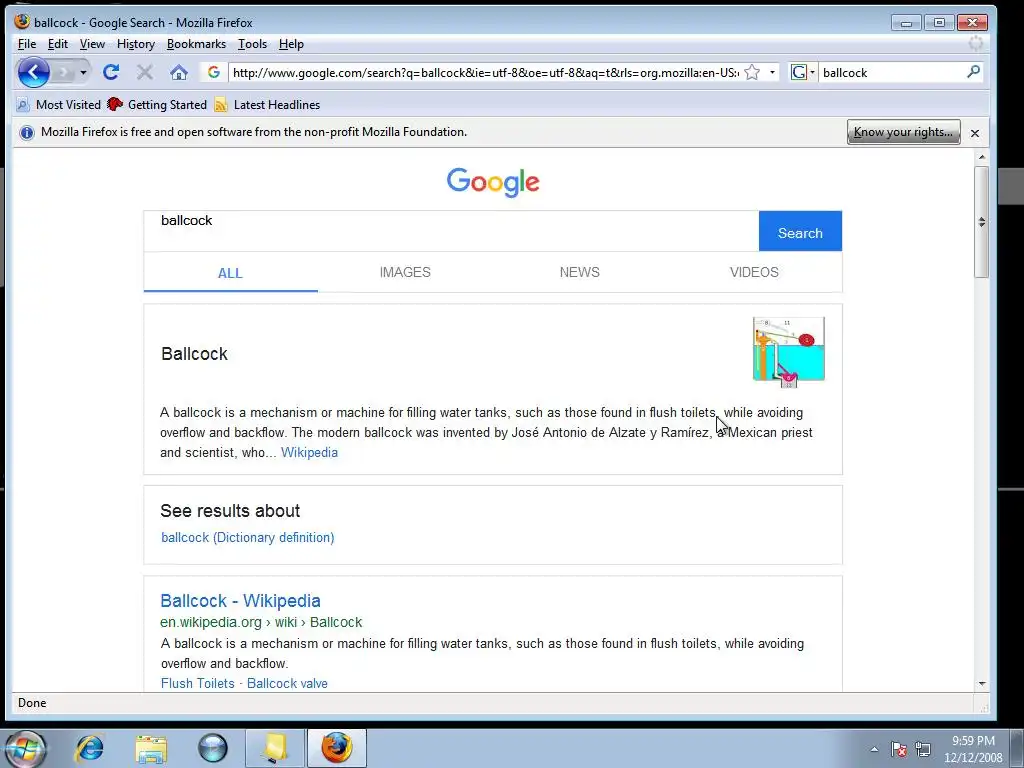
Task: Click the Done status bar text
Action: point(32,703)
